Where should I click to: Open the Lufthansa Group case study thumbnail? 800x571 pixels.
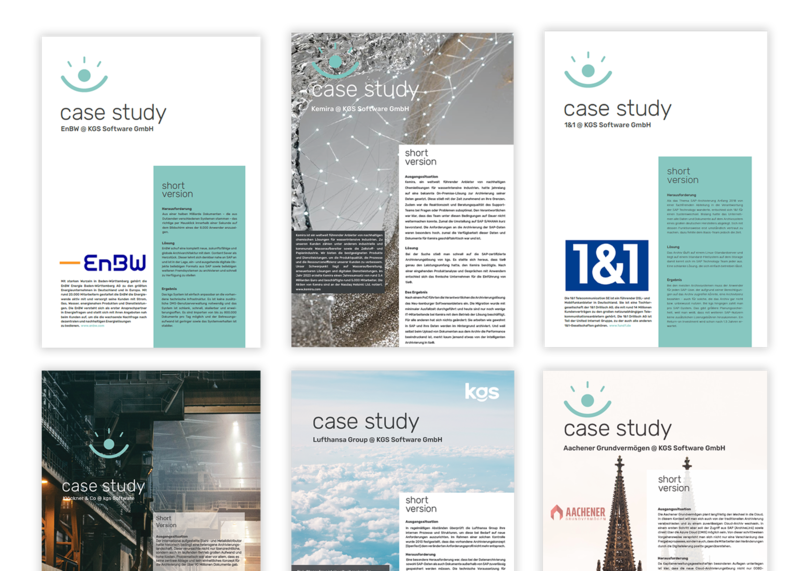(x=403, y=470)
